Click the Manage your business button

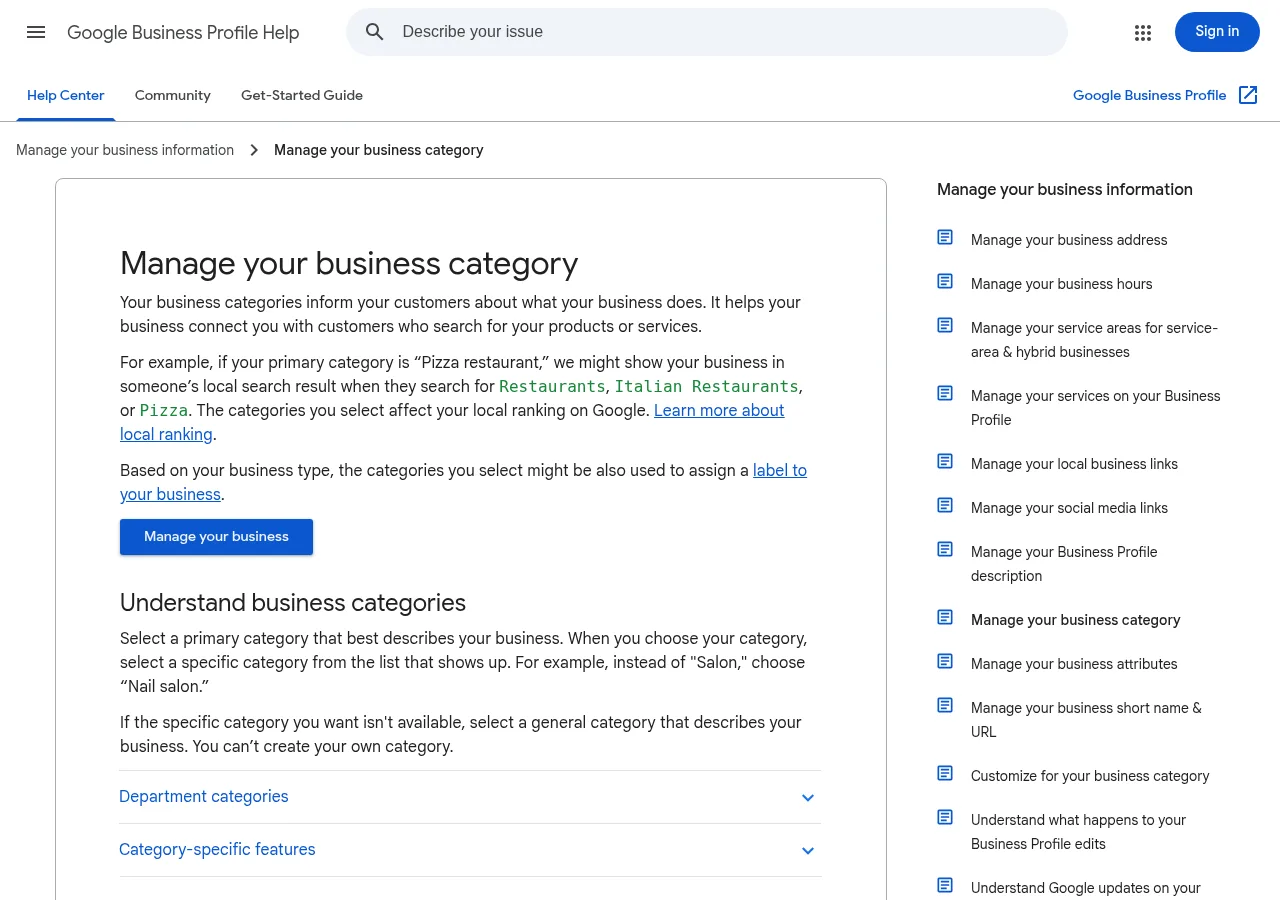pos(216,537)
